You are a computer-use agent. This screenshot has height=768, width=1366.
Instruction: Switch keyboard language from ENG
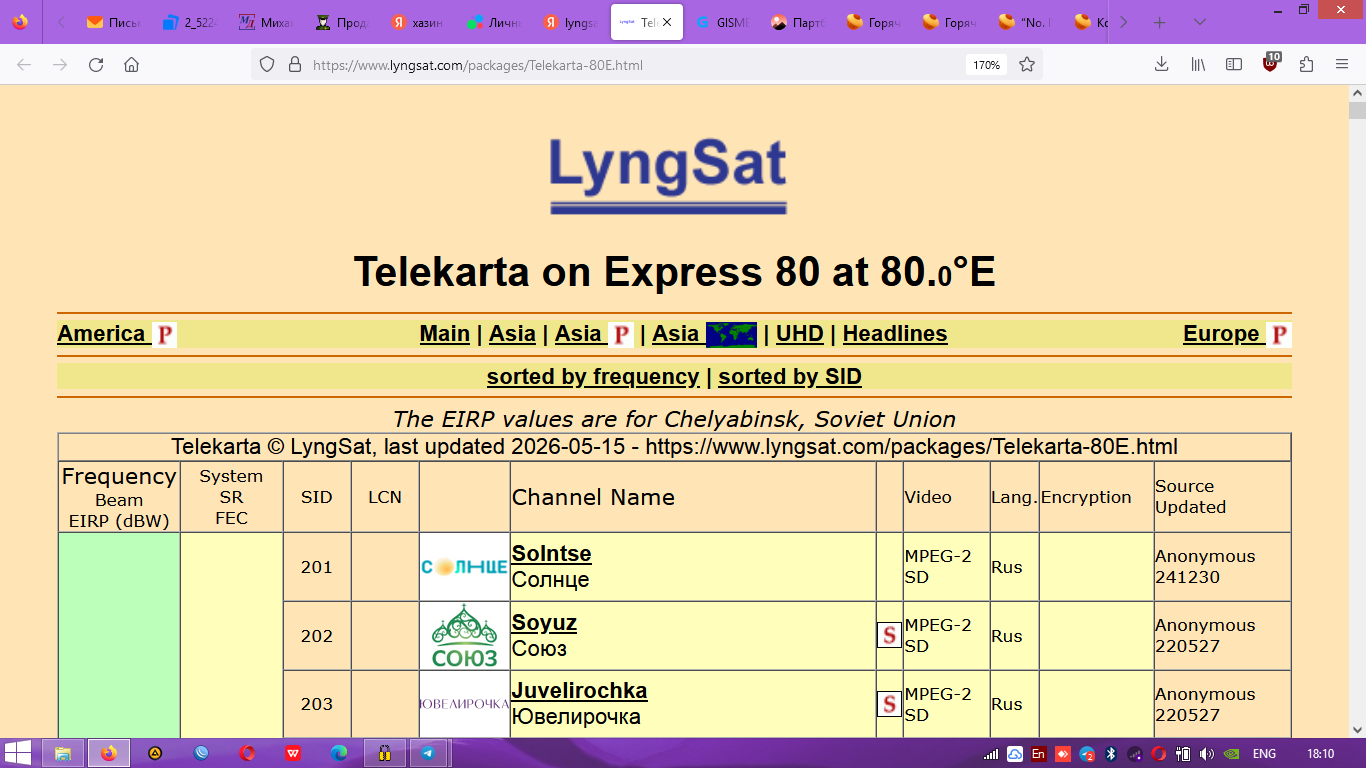tap(1264, 754)
